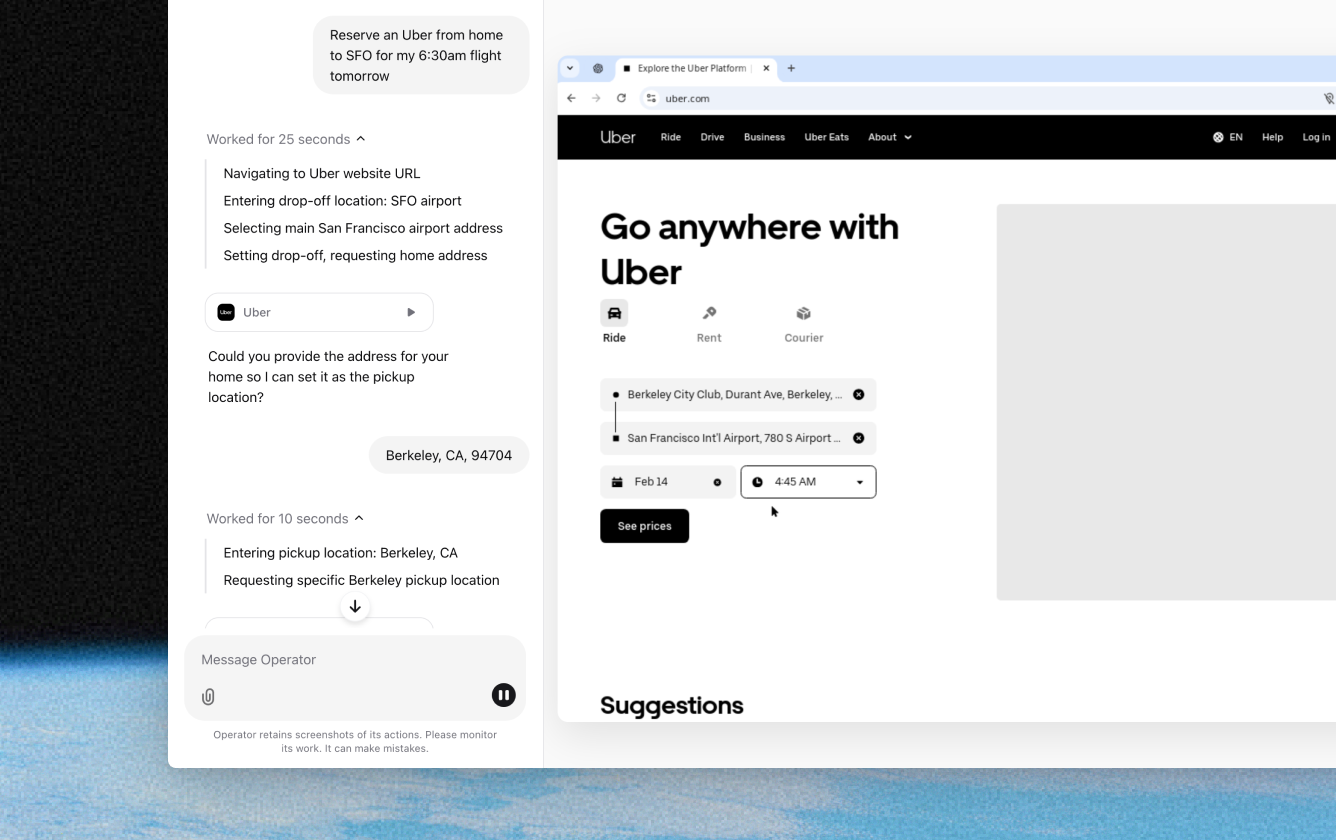The width and height of the screenshot is (1336, 840).
Task: Click 'Entering pickup location: Berkeley, CA' step
Action: 340,552
